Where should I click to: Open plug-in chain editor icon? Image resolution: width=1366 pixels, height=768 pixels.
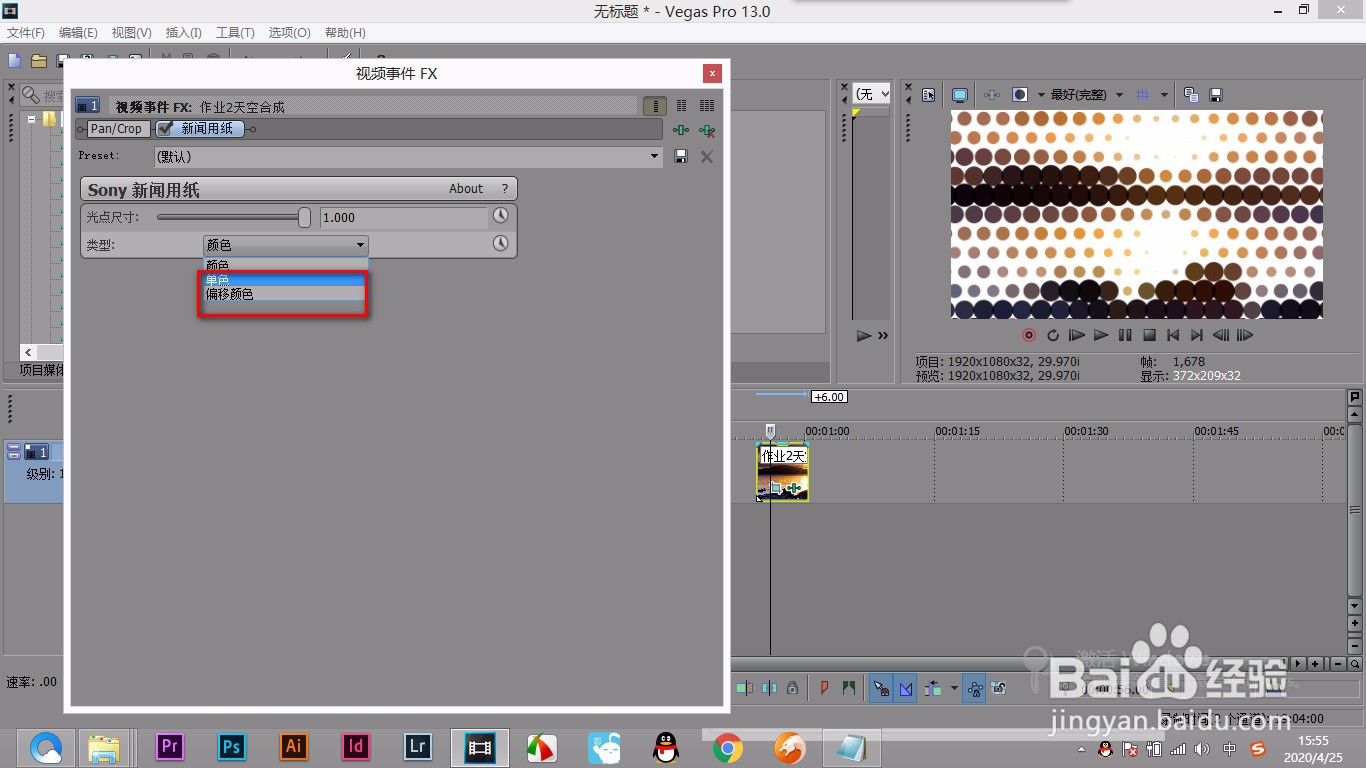(x=681, y=130)
